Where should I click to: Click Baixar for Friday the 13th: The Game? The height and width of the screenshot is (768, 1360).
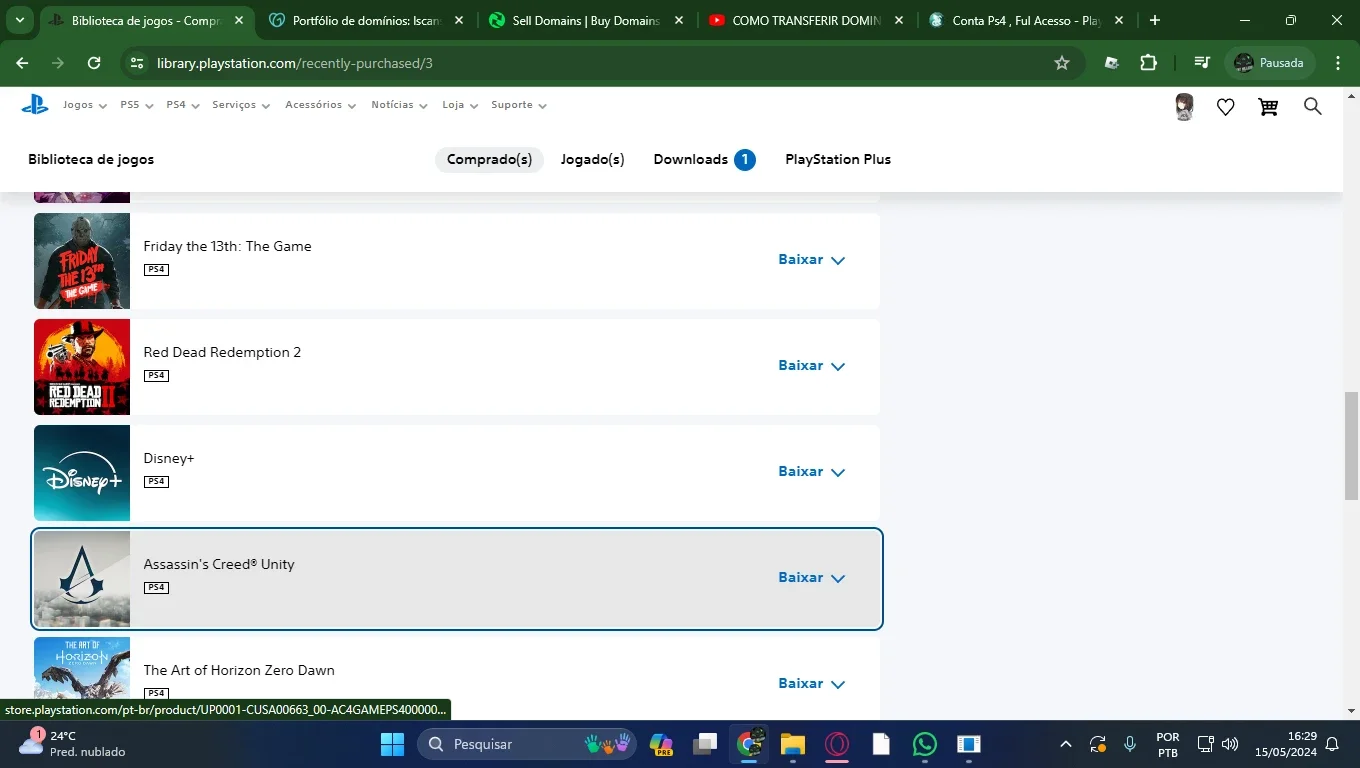(x=812, y=260)
